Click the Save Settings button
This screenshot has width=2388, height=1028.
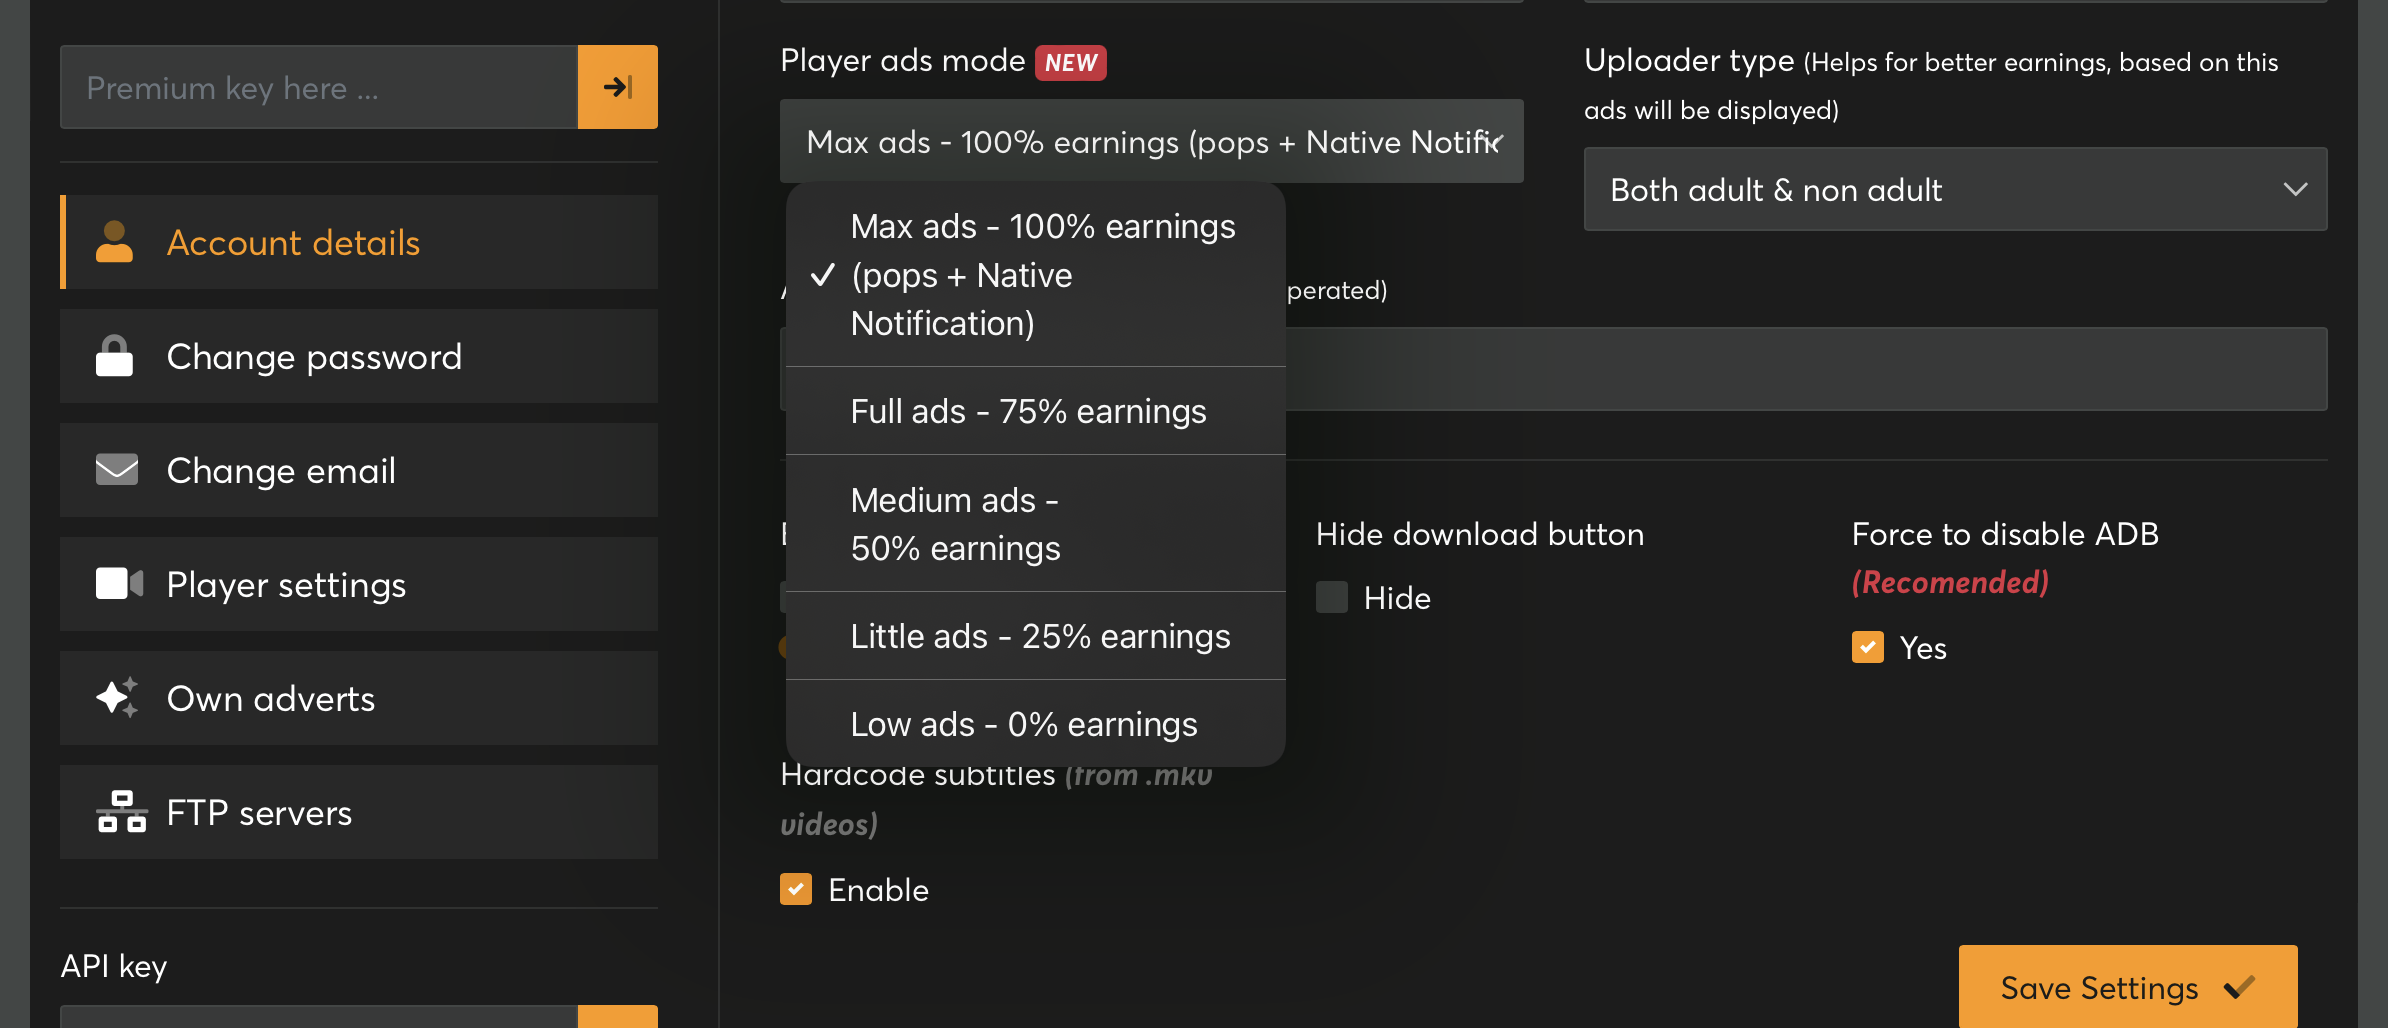click(2127, 987)
